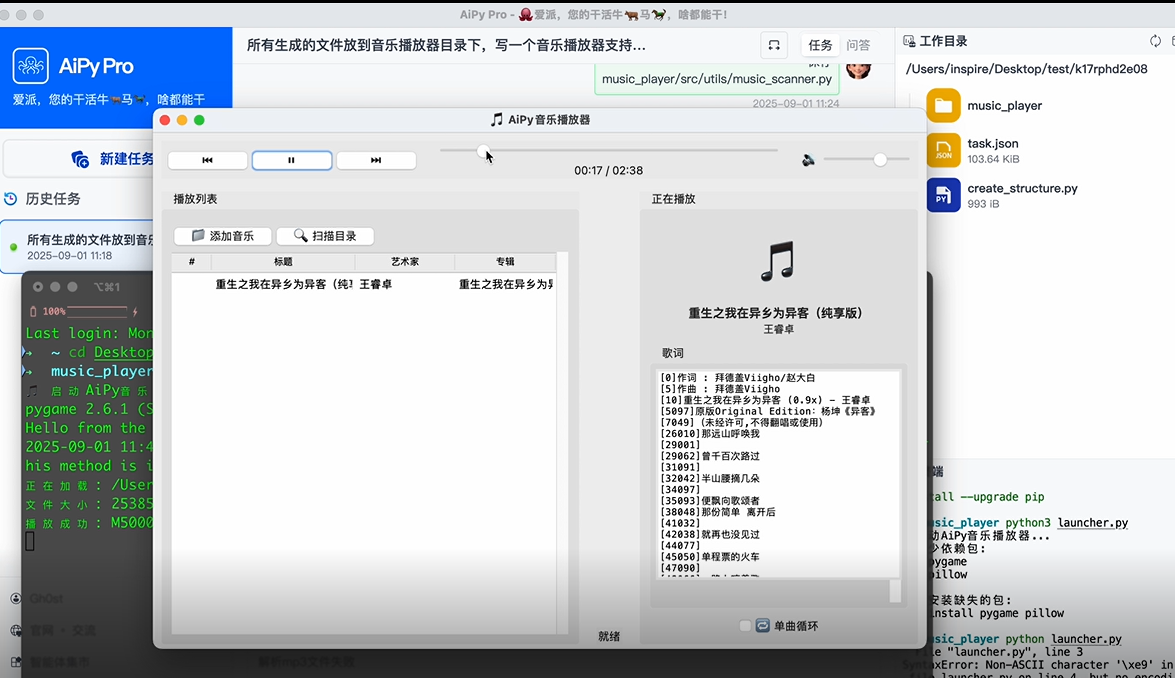This screenshot has width=1175, height=678.
Task: Click the 新建任务 new task button
Action: tap(112, 159)
